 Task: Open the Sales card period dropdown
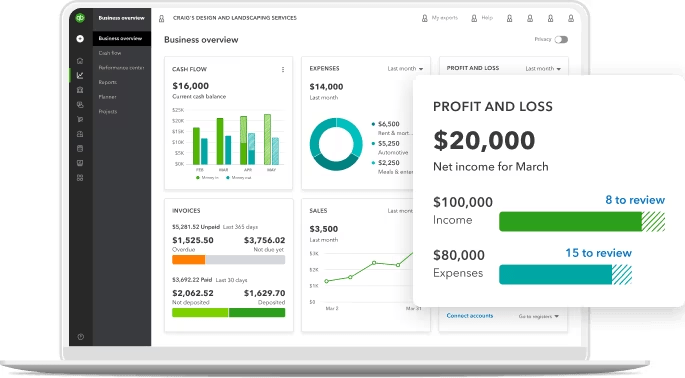(x=400, y=211)
